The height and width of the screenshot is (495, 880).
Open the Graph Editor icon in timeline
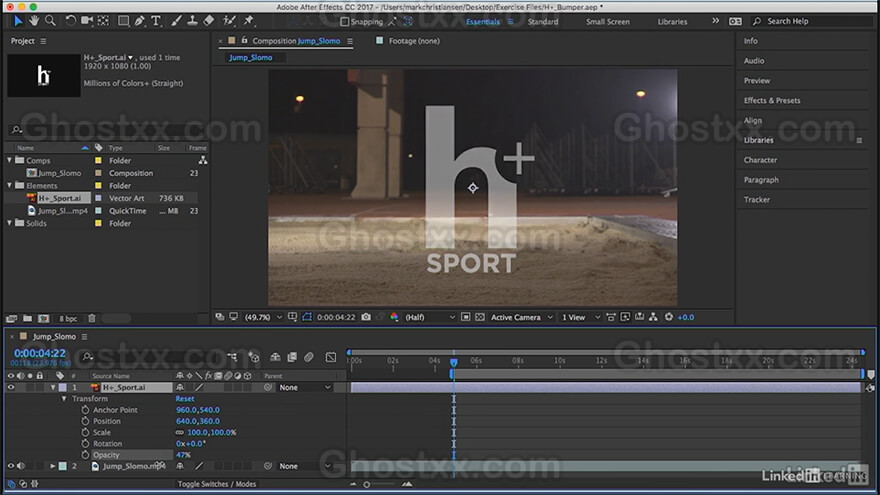(x=331, y=357)
